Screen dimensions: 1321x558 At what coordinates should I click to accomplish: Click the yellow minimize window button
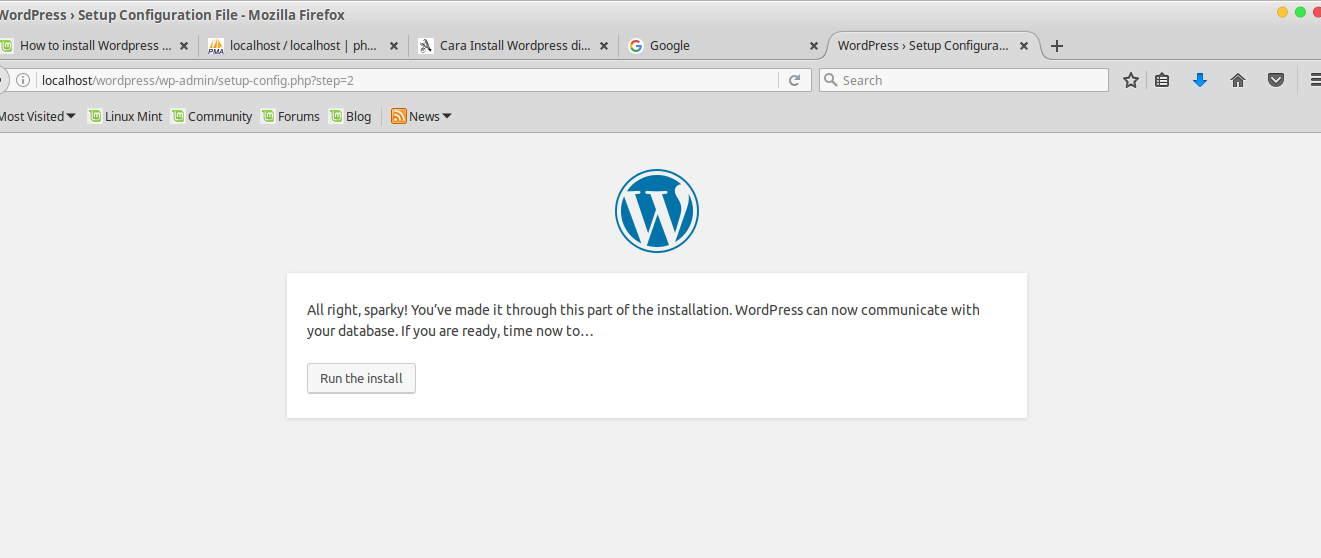click(x=1282, y=12)
